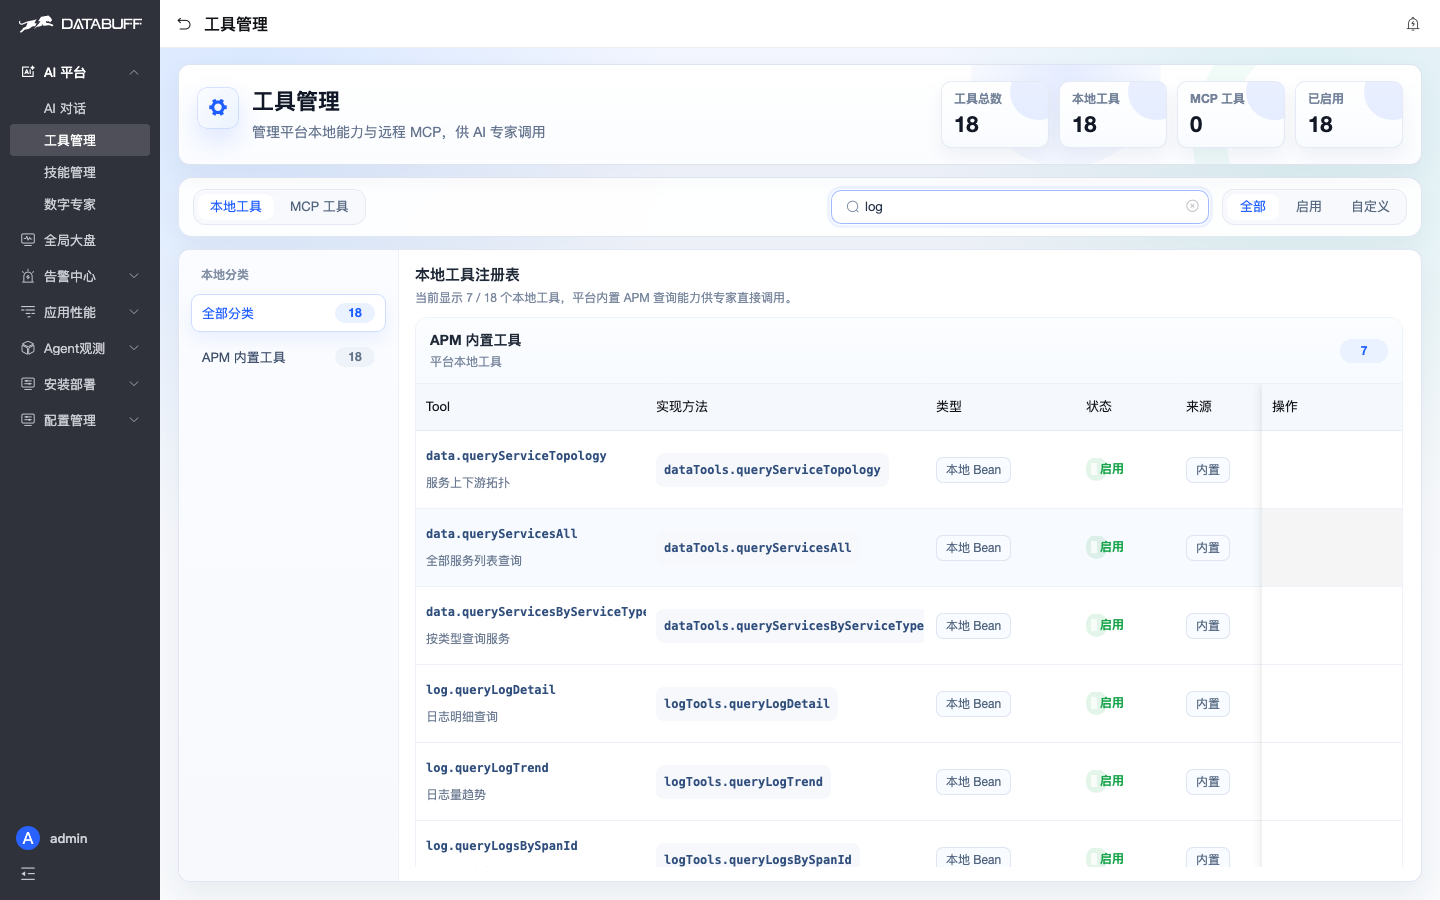This screenshot has width=1440, height=900.
Task: Click data.queryServiceTopology tool name
Action: pos(516,456)
